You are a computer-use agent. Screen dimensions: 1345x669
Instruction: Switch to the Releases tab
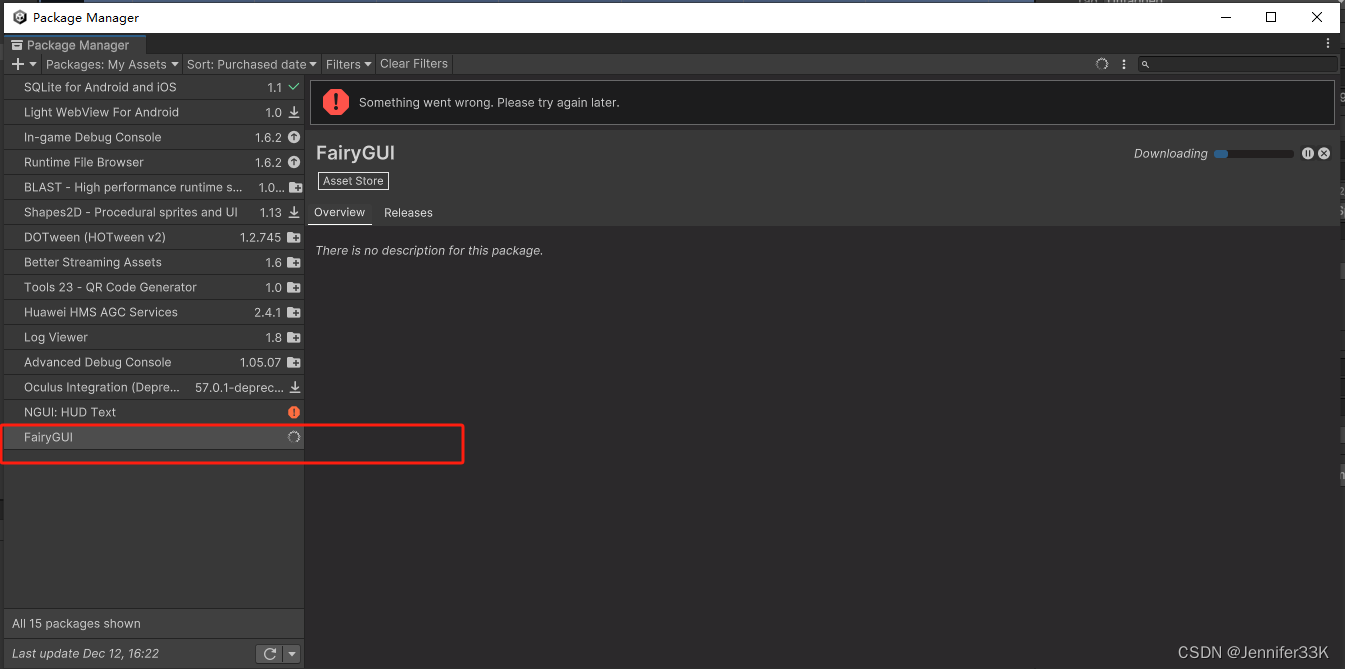(408, 212)
